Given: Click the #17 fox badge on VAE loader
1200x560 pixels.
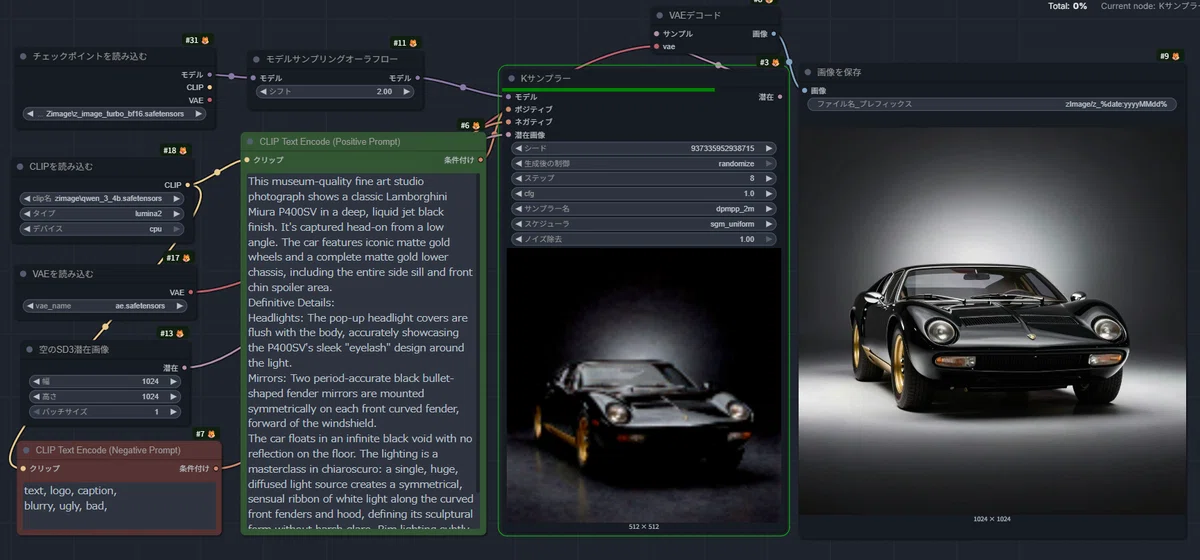Looking at the screenshot, I should point(179,258).
